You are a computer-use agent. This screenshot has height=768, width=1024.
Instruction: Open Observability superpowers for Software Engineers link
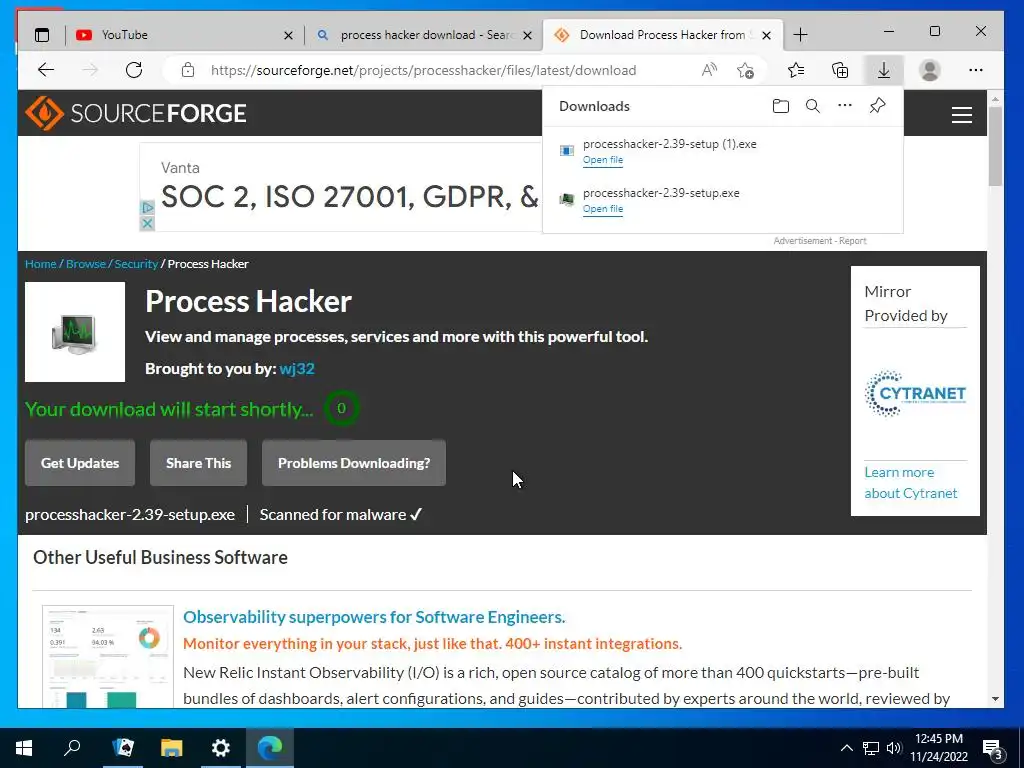point(374,617)
